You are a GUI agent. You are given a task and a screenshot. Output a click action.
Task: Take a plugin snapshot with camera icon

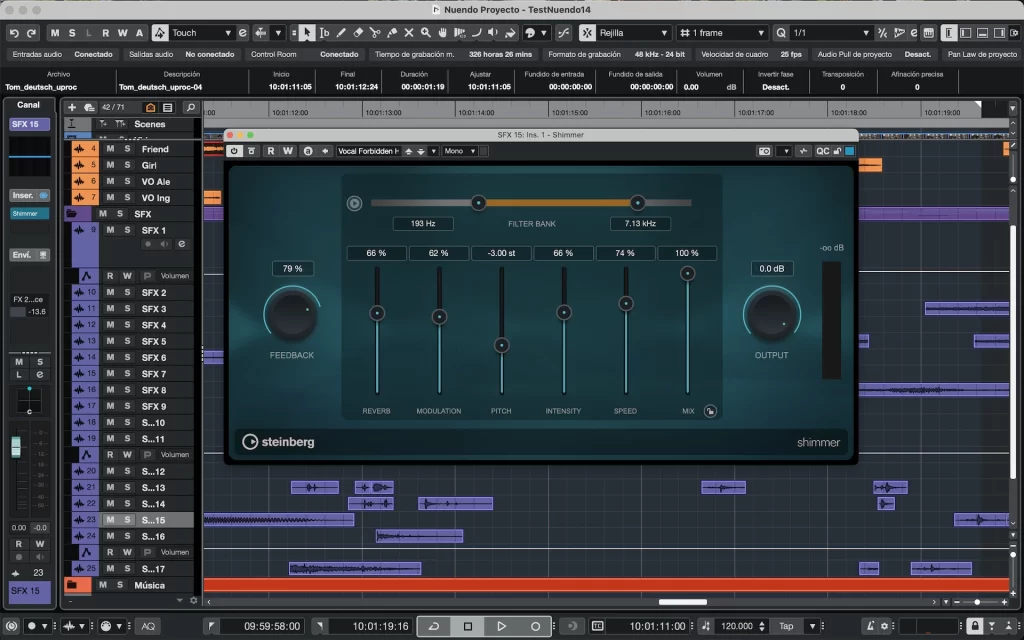764,151
